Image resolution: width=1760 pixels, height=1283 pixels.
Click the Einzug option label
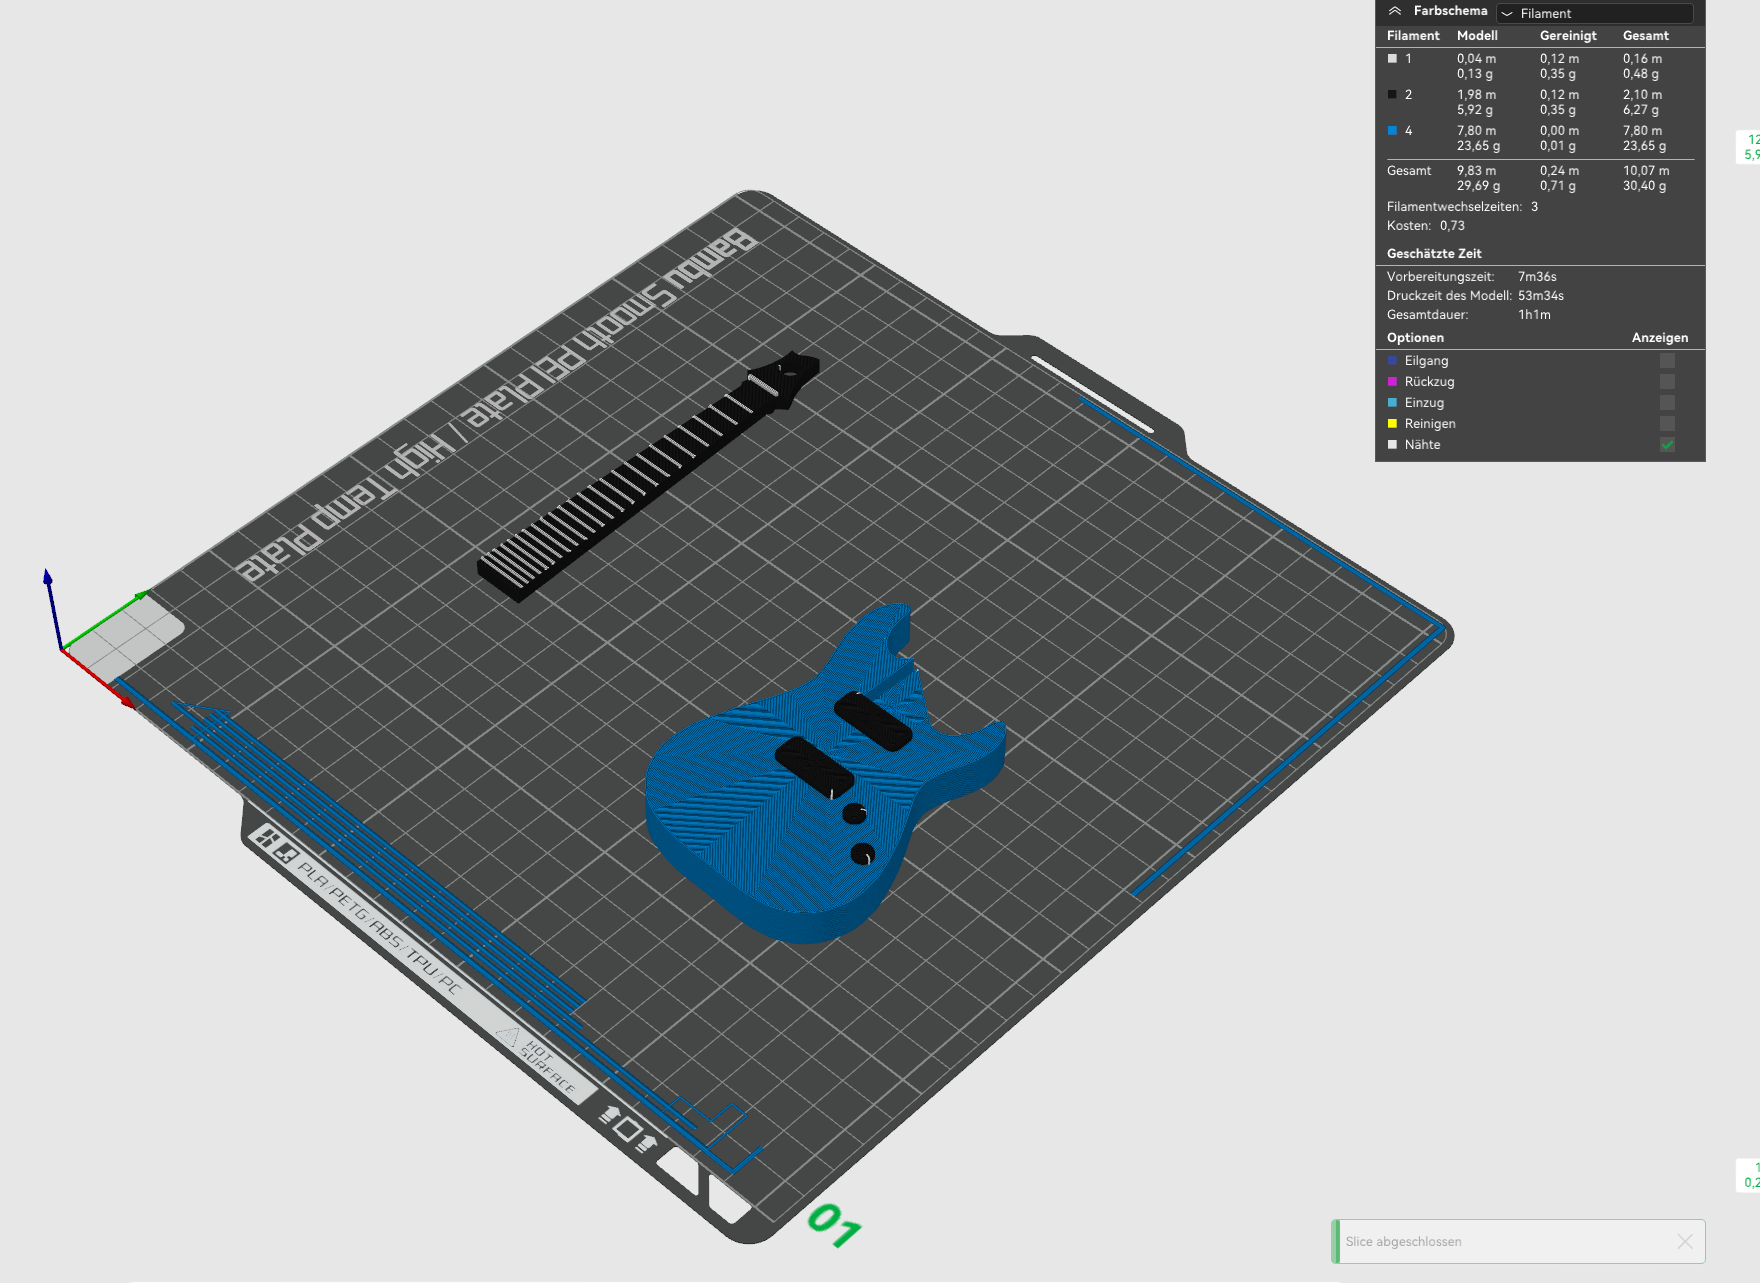(x=1424, y=403)
